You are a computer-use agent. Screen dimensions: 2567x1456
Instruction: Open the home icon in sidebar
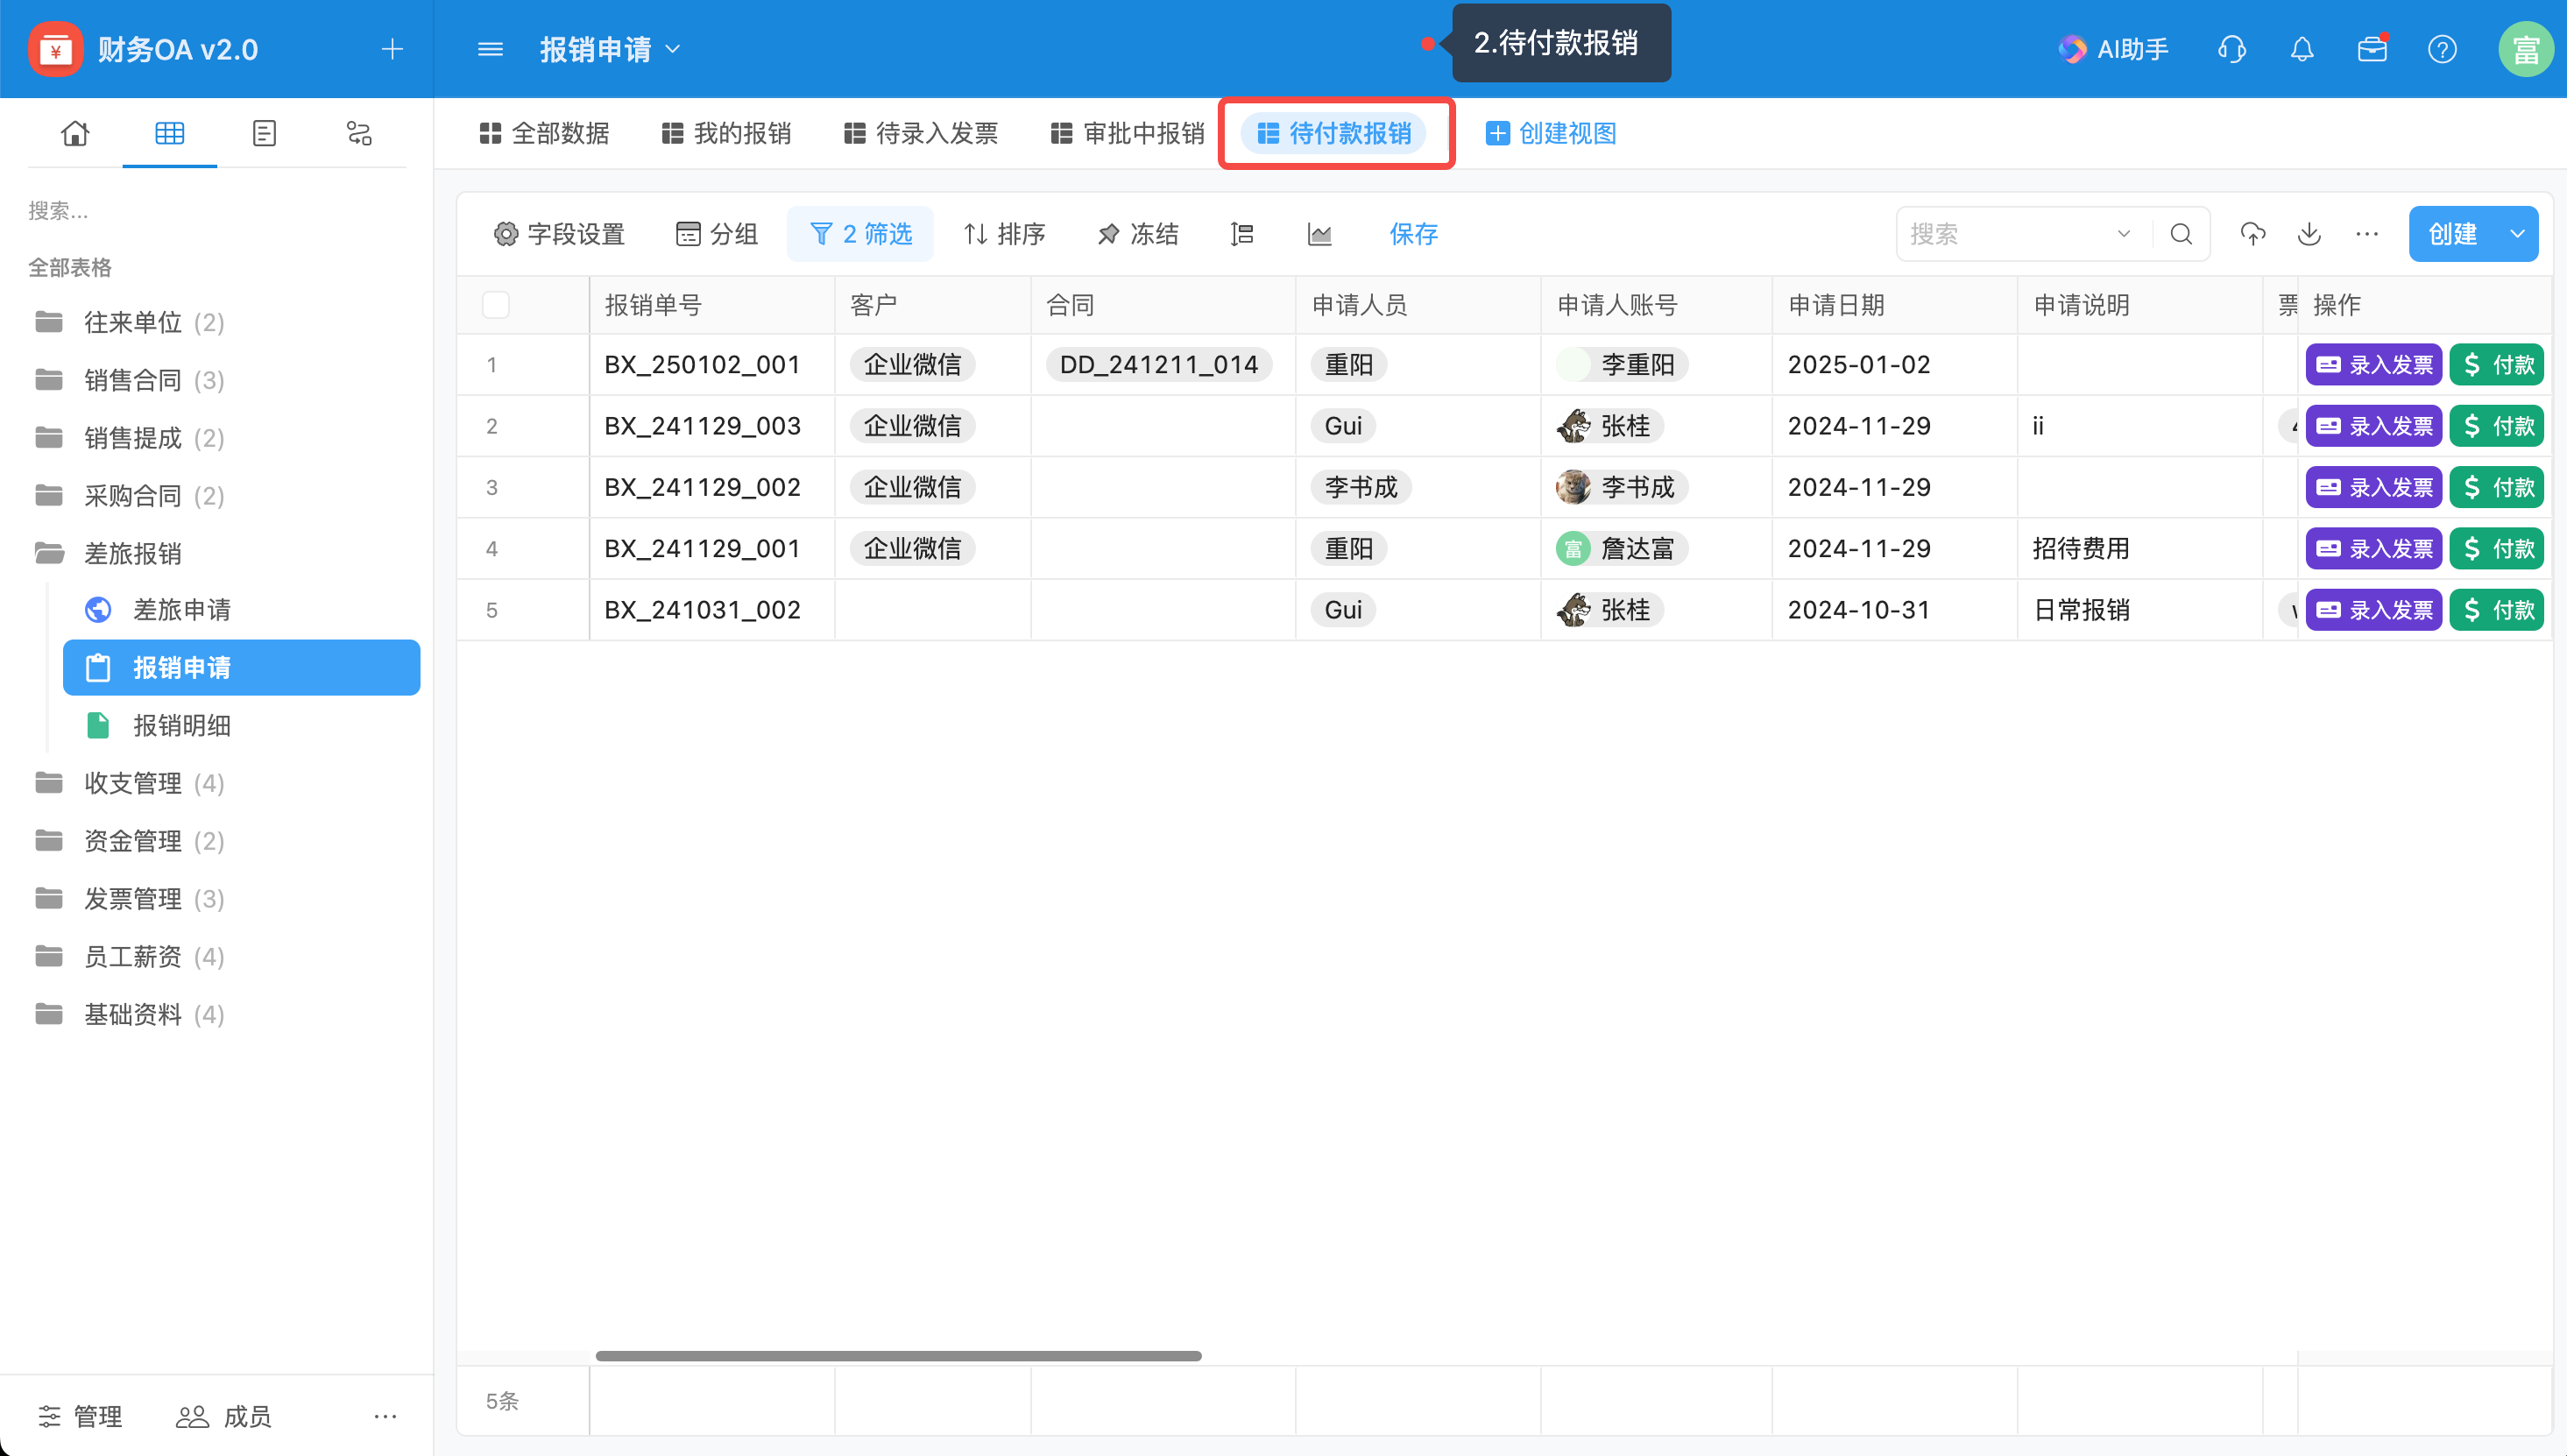click(75, 133)
